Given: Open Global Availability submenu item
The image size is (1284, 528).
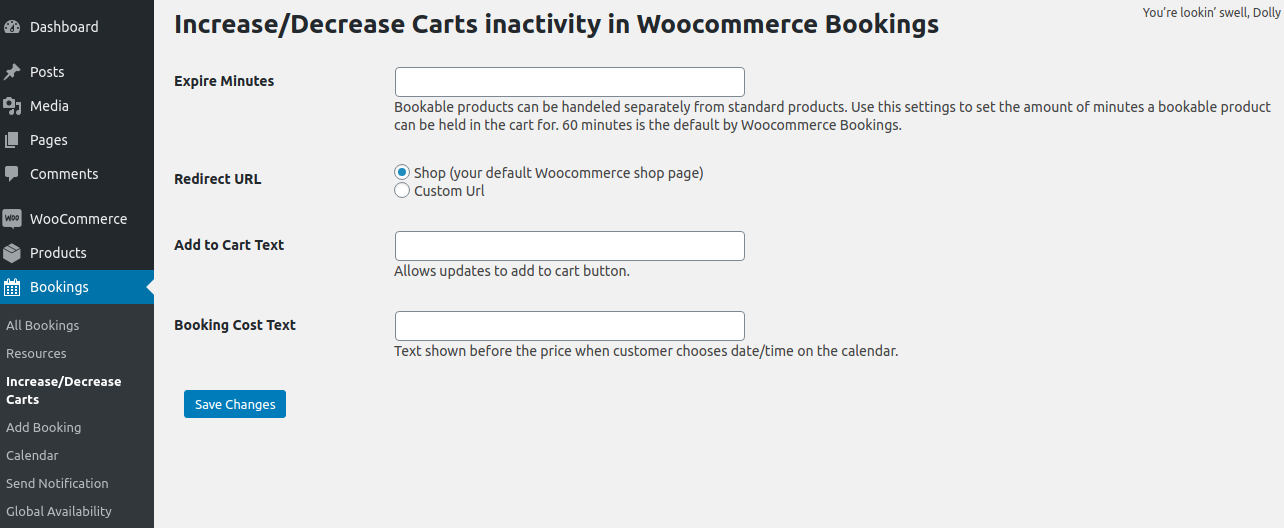Looking at the screenshot, I should (x=59, y=512).
